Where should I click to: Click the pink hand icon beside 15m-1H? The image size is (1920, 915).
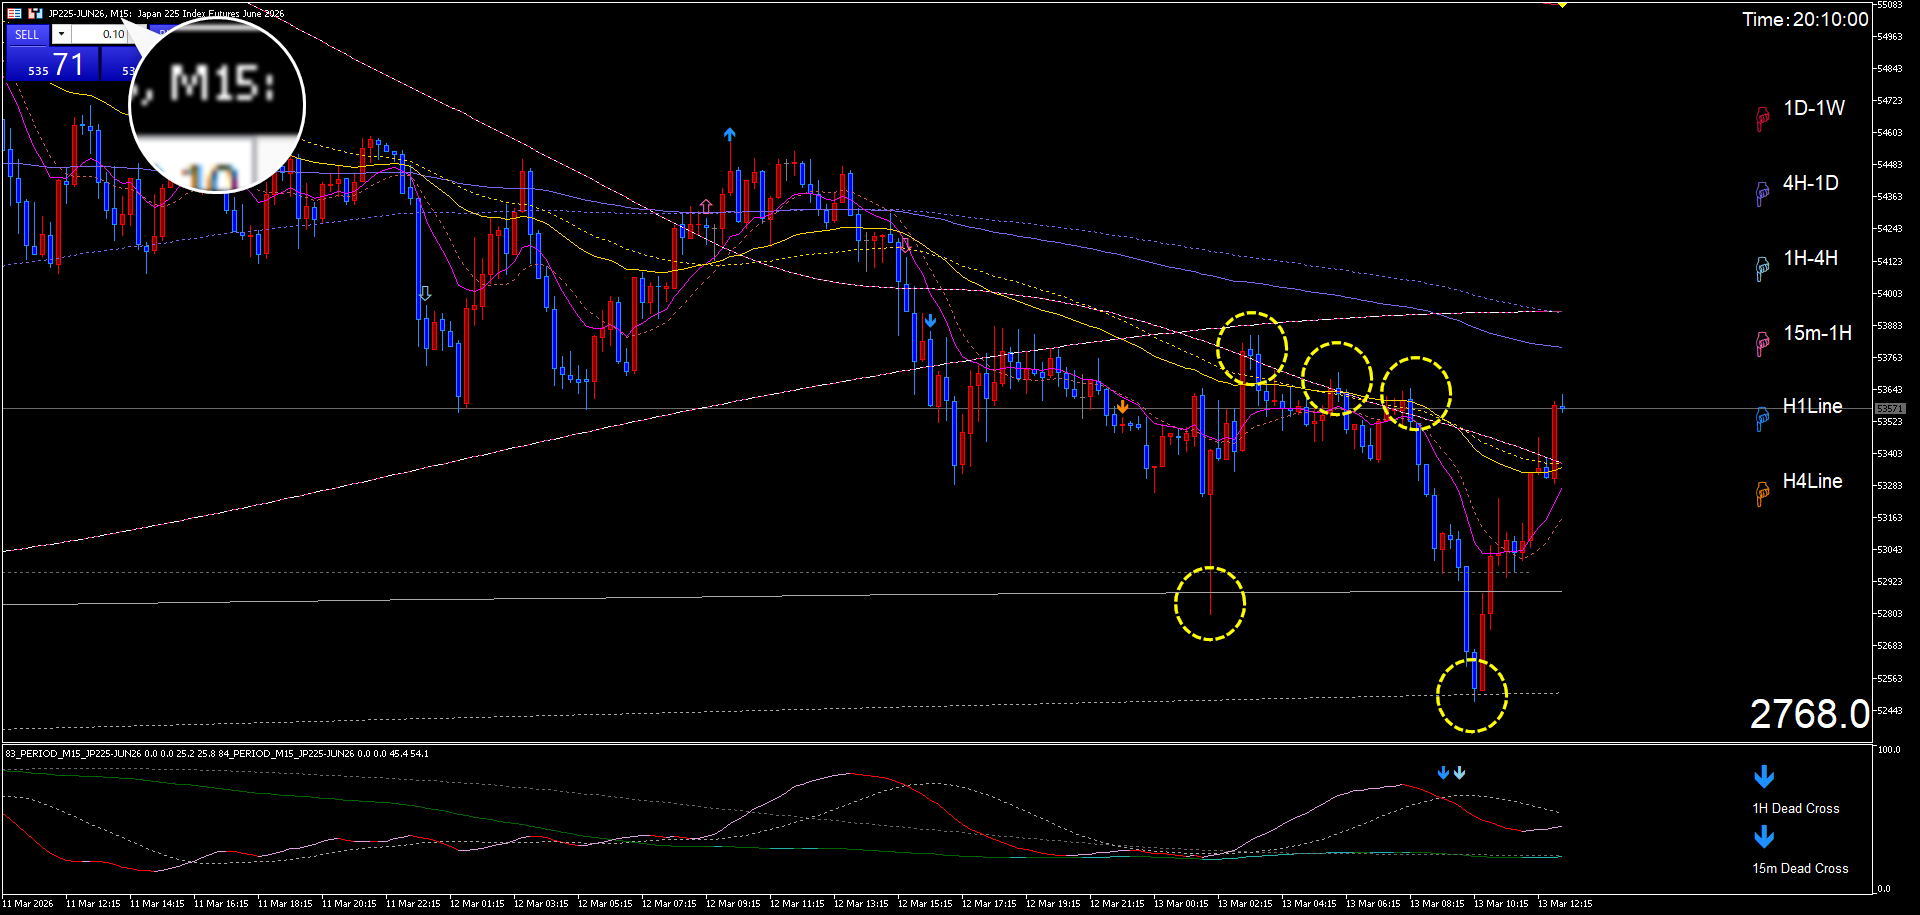(x=1762, y=343)
